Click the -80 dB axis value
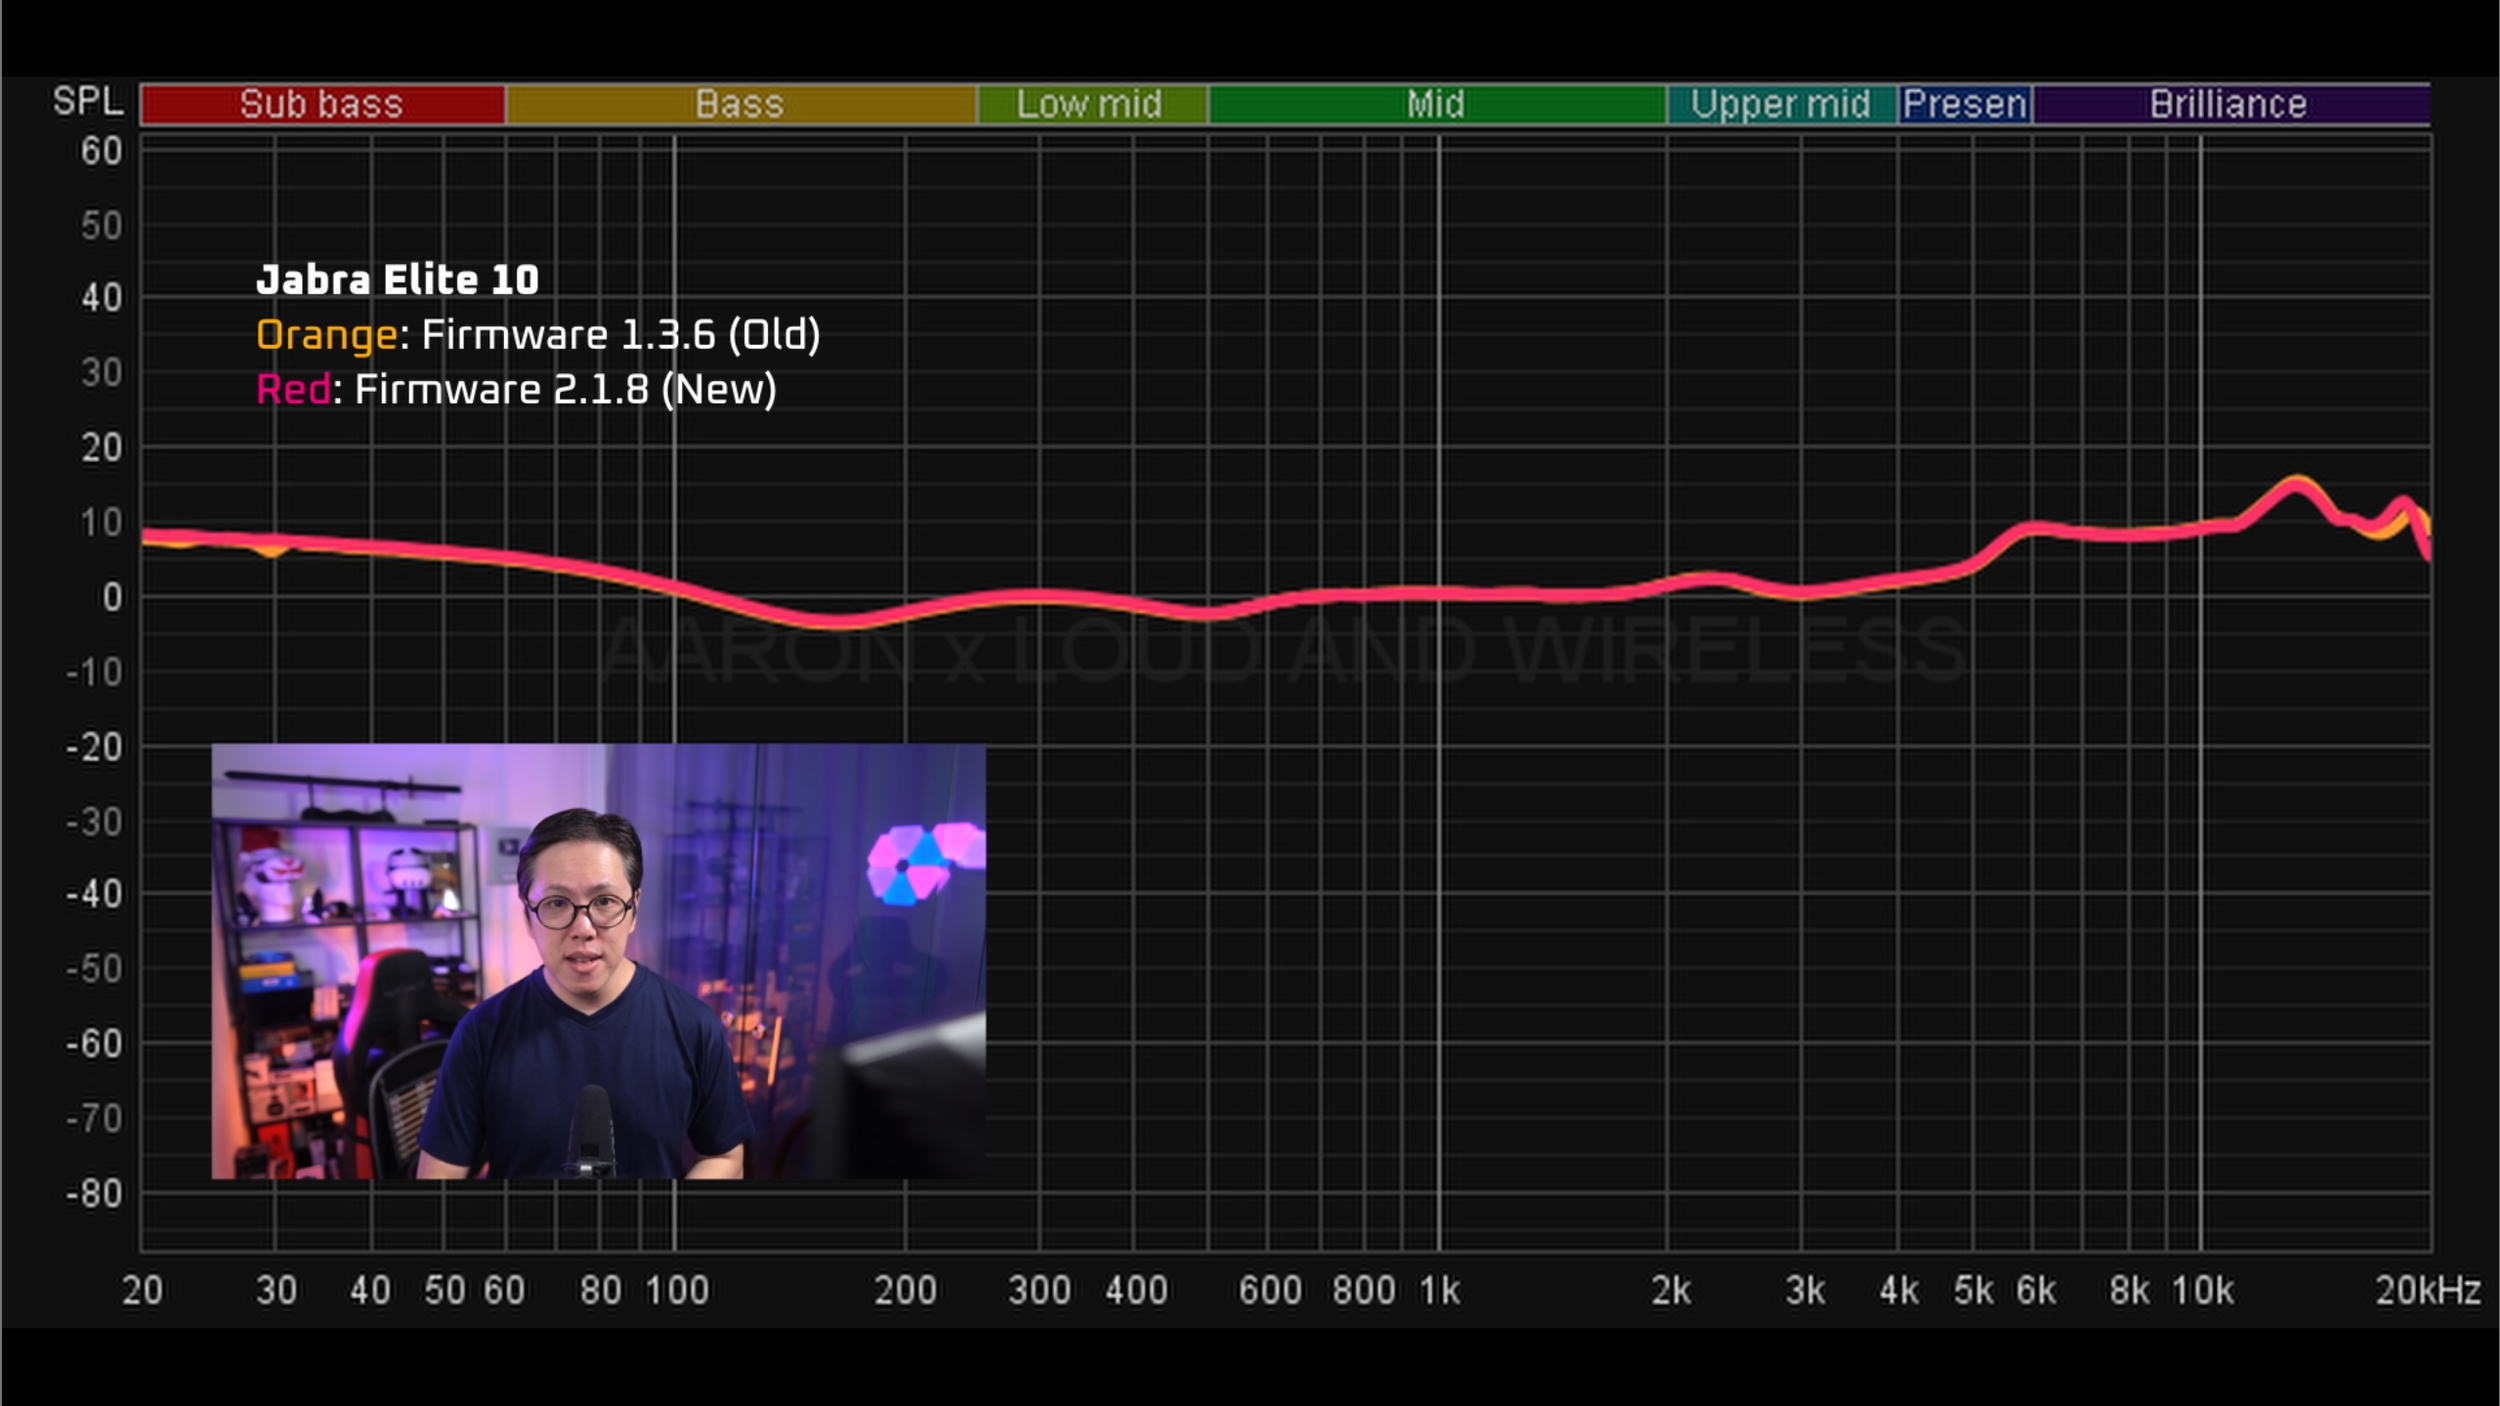This screenshot has width=2500, height=1406. pyautogui.click(x=94, y=1193)
